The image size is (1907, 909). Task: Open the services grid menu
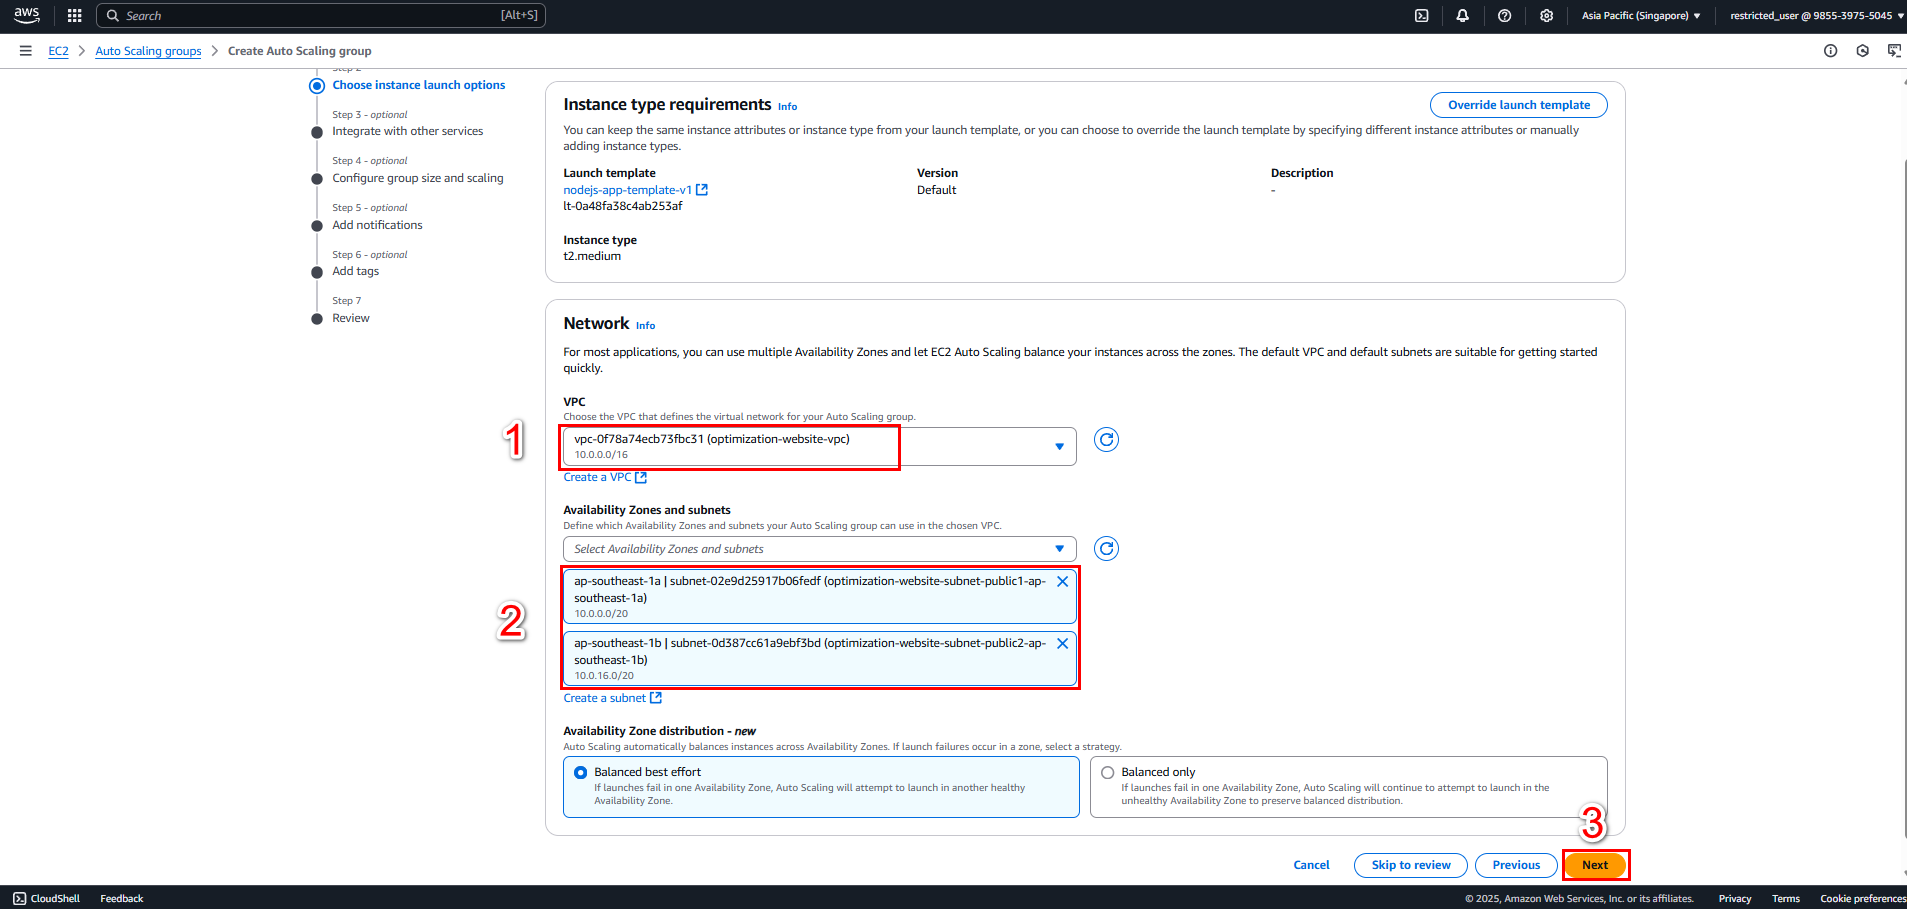[74, 15]
